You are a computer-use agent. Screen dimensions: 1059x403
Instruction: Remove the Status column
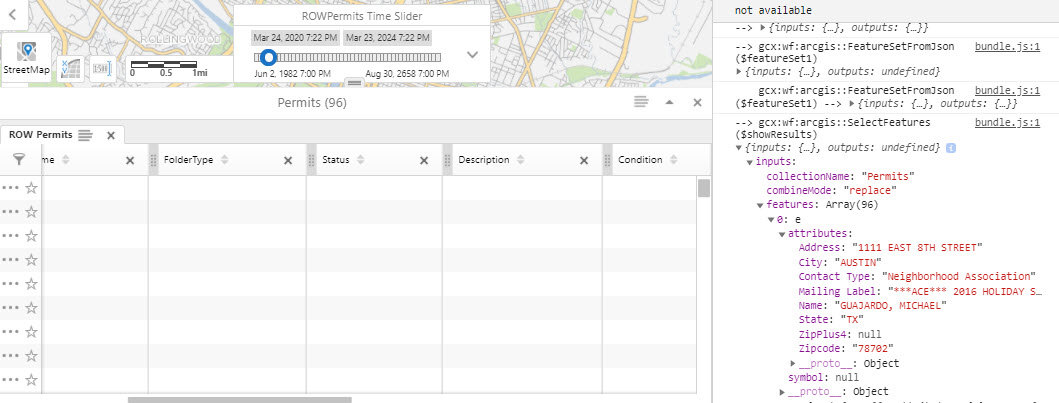tap(424, 161)
